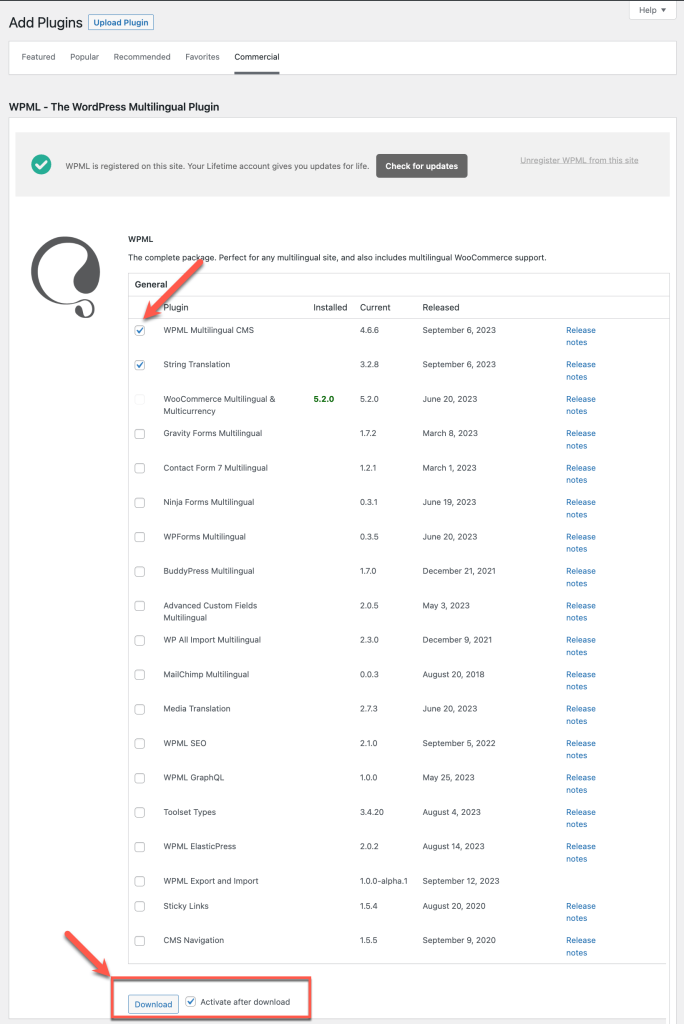Image resolution: width=684 pixels, height=1024 pixels.
Task: Click the Installed column header
Action: [330, 308]
